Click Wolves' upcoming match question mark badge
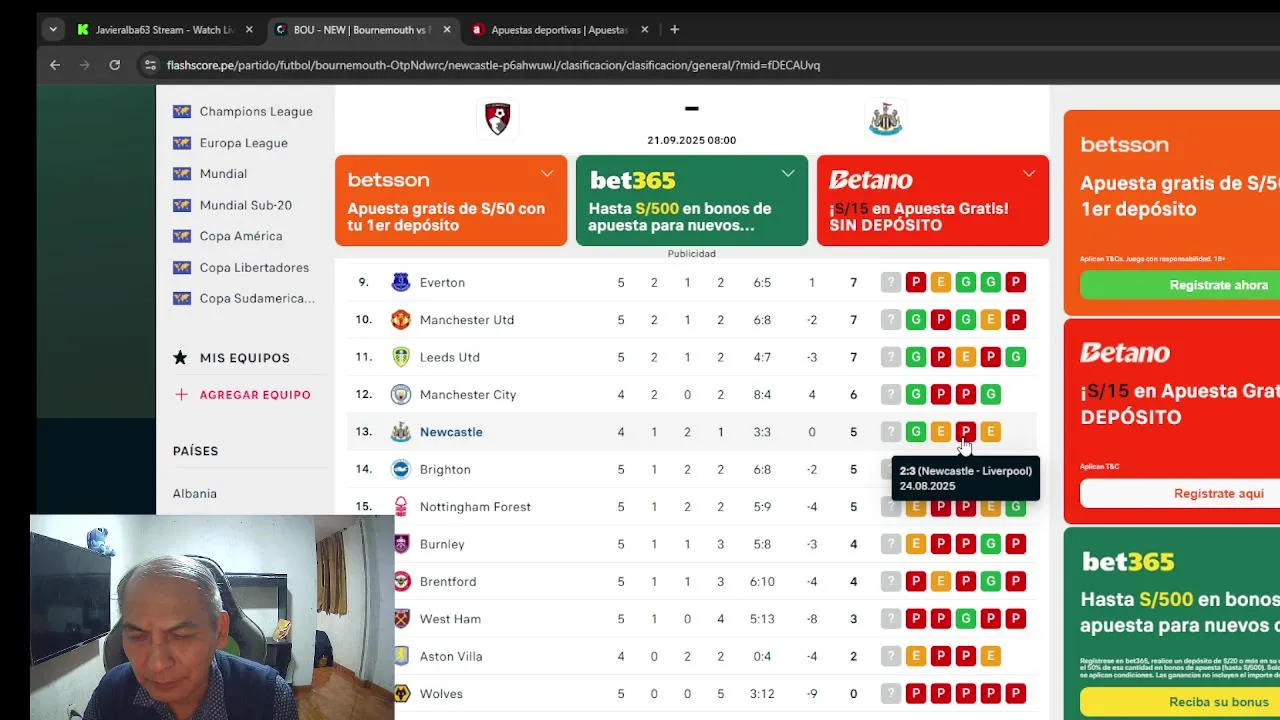Image resolution: width=1280 pixels, height=720 pixels. point(891,693)
